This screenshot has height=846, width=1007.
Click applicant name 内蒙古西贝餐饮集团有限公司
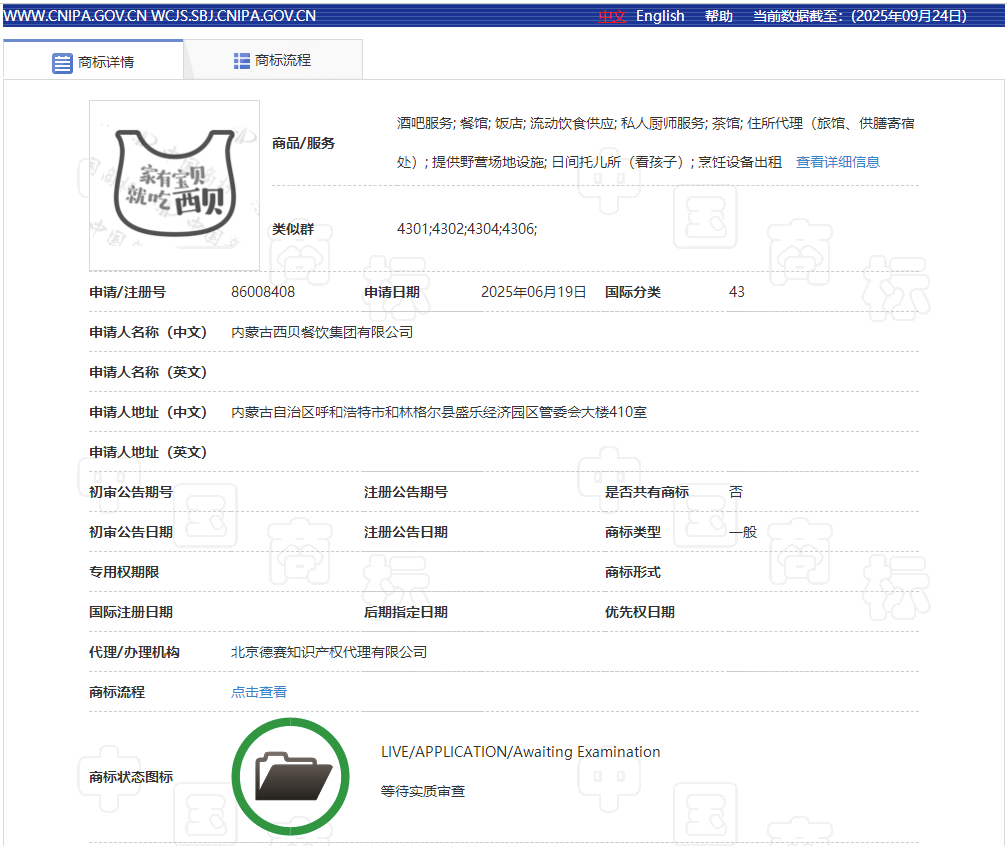click(322, 332)
